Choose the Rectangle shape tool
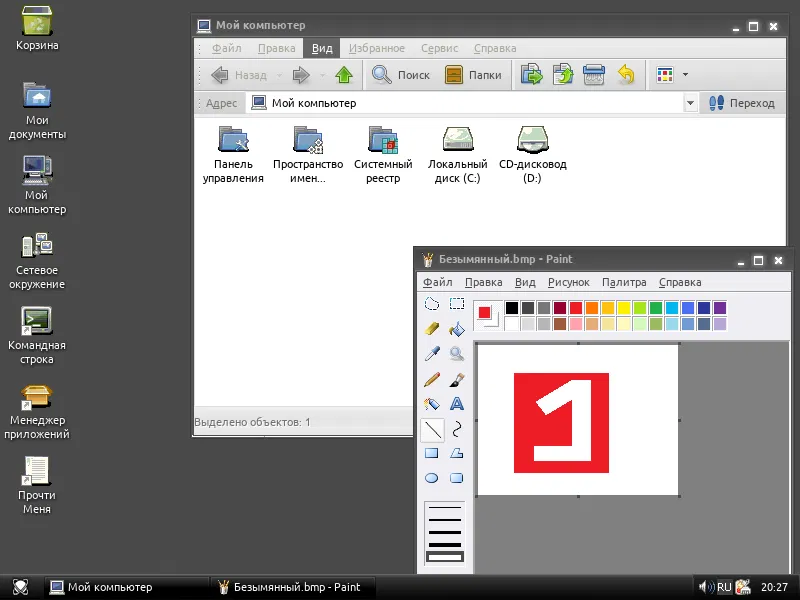Image resolution: width=800 pixels, height=600 pixels. pos(432,453)
